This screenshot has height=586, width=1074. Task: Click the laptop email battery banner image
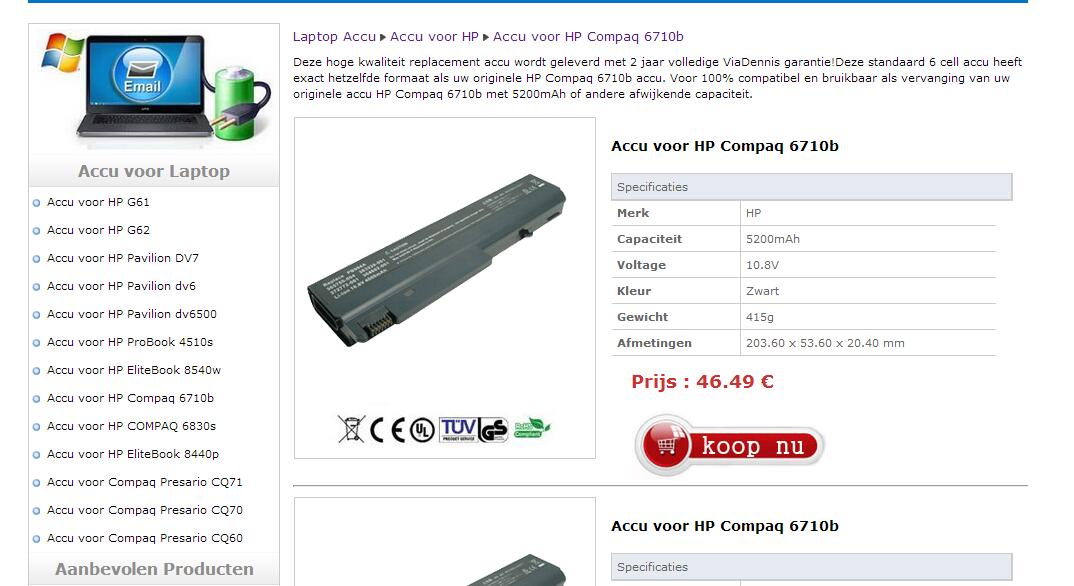point(154,87)
